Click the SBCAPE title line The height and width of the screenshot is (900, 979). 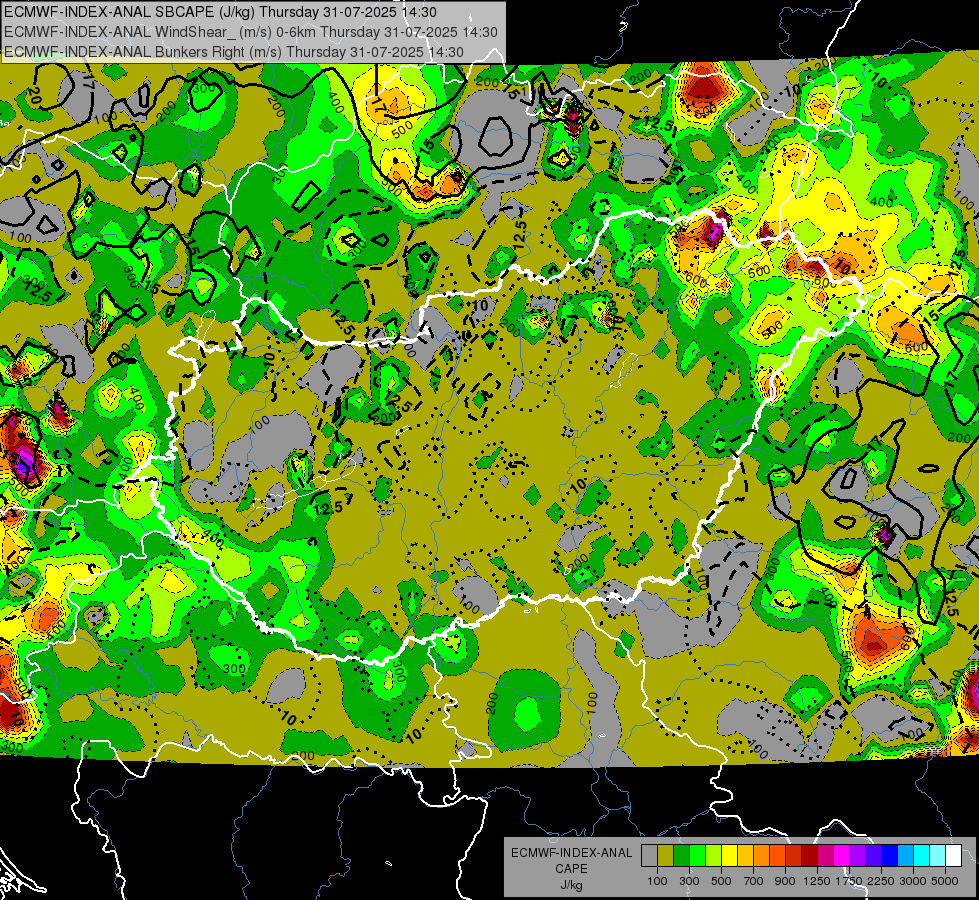point(220,12)
